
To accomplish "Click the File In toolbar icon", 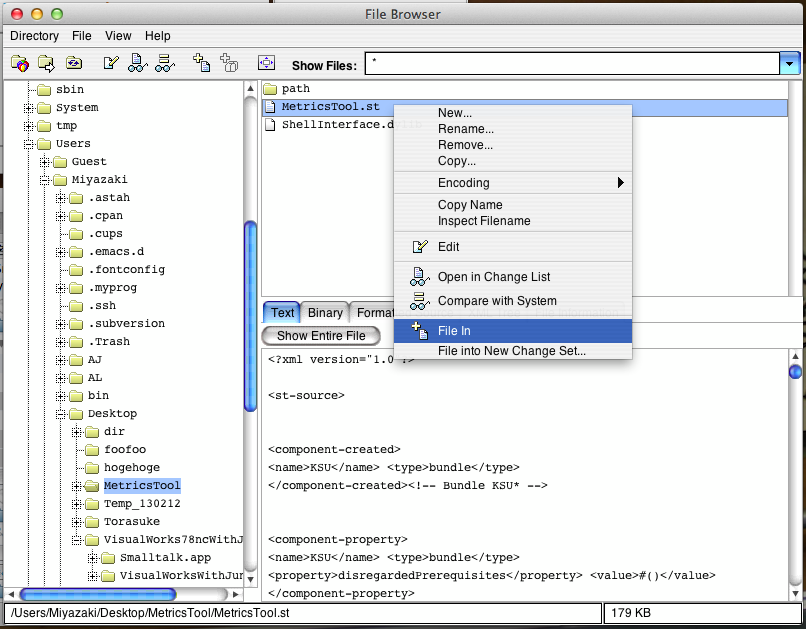I will 202,63.
